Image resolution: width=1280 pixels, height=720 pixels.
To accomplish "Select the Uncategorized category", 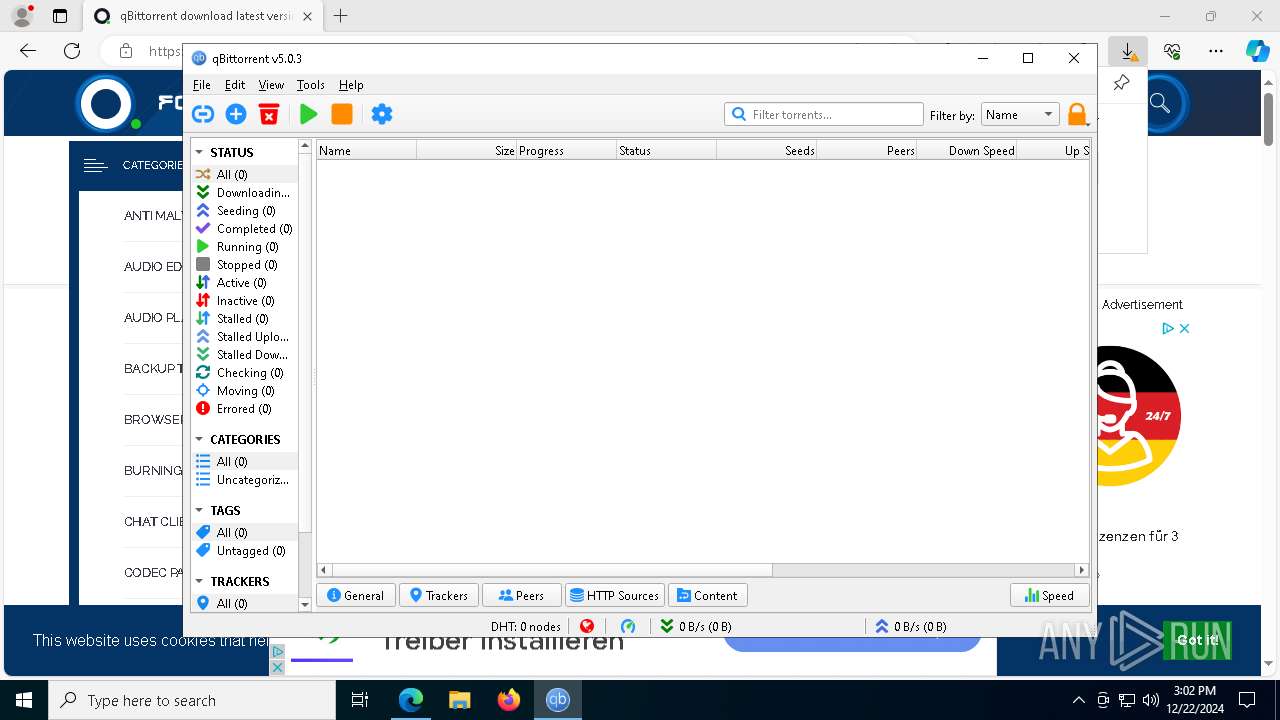I will [x=245, y=479].
